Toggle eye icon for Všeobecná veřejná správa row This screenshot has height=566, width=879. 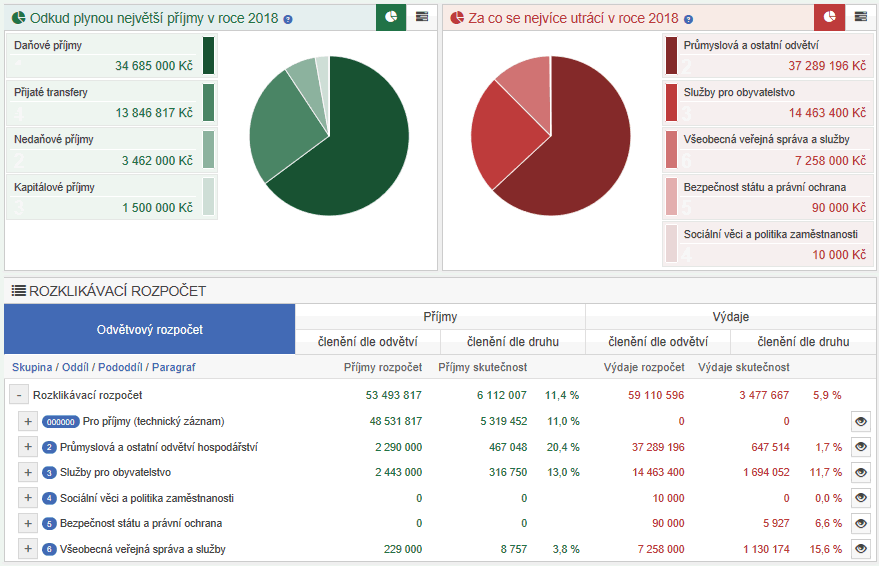860,549
